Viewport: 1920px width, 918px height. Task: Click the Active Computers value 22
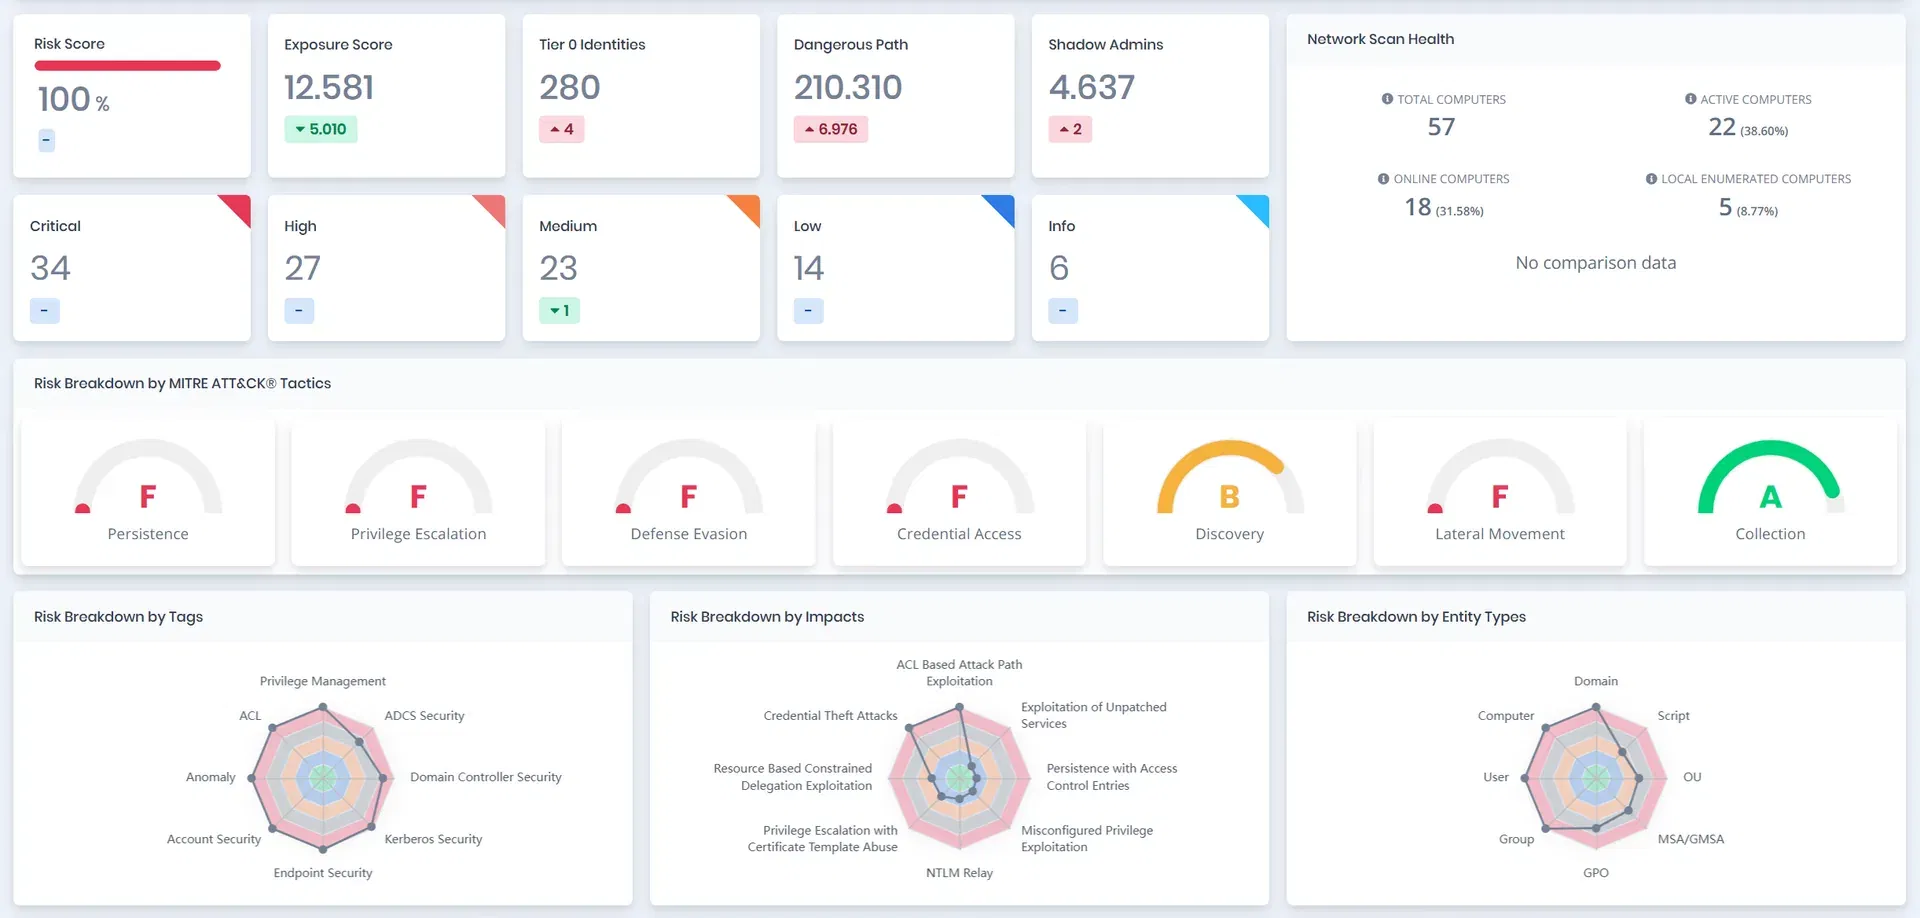1722,127
